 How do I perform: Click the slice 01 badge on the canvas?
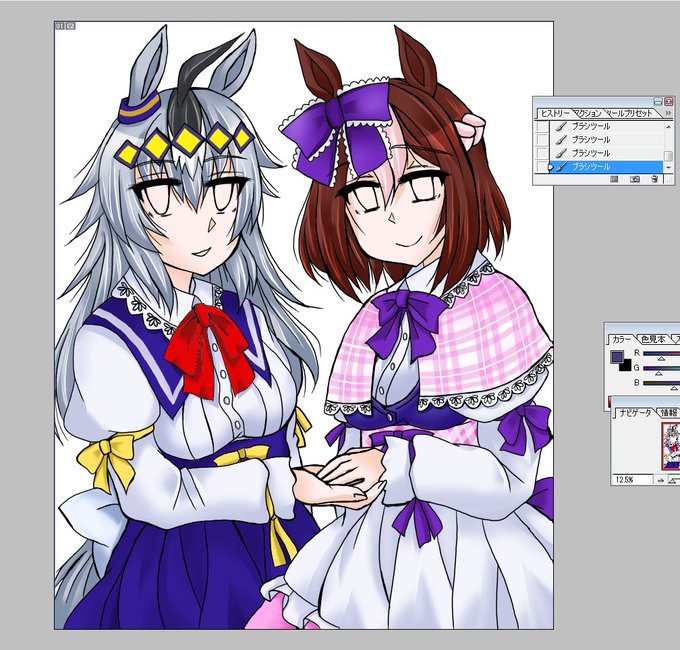pyautogui.click(x=60, y=26)
